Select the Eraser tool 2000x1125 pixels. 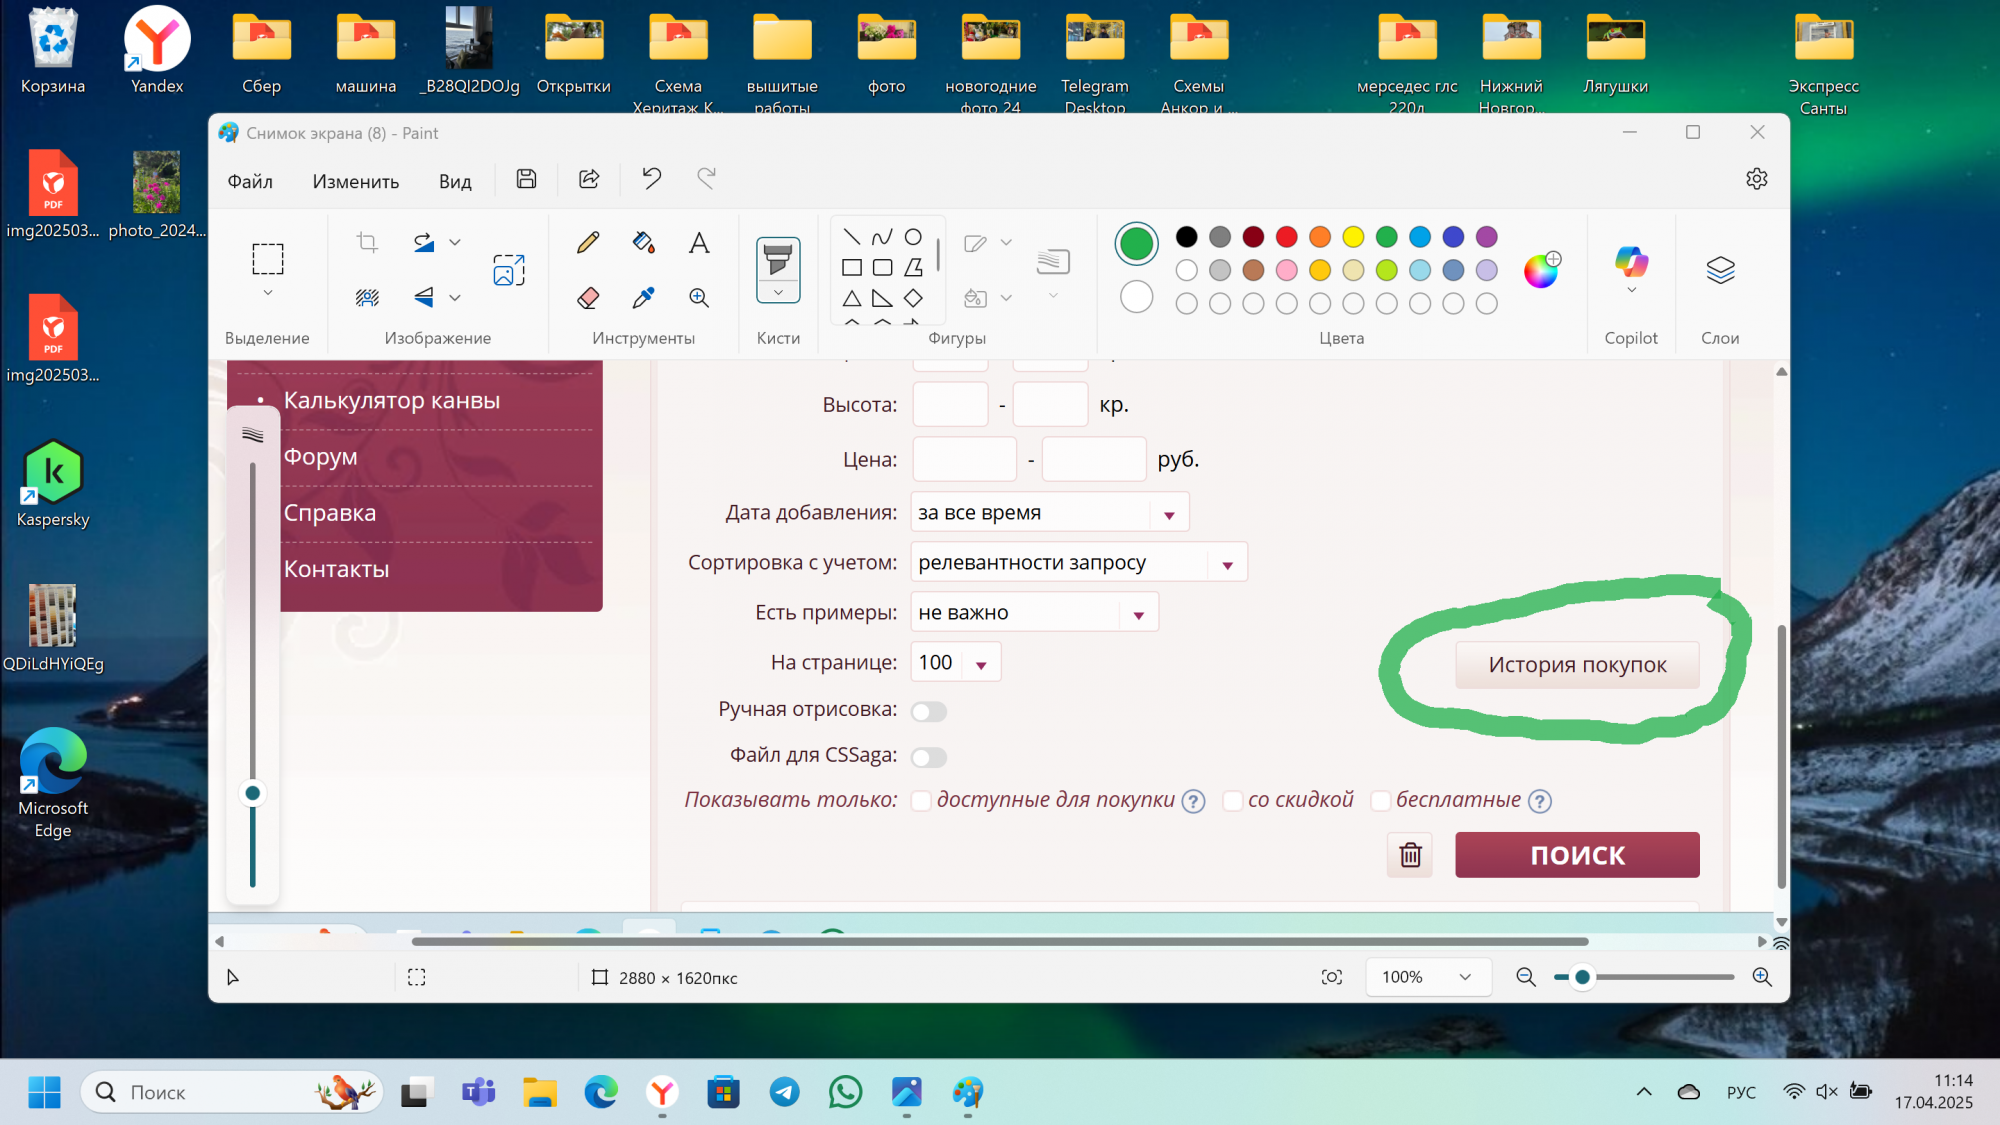588,297
